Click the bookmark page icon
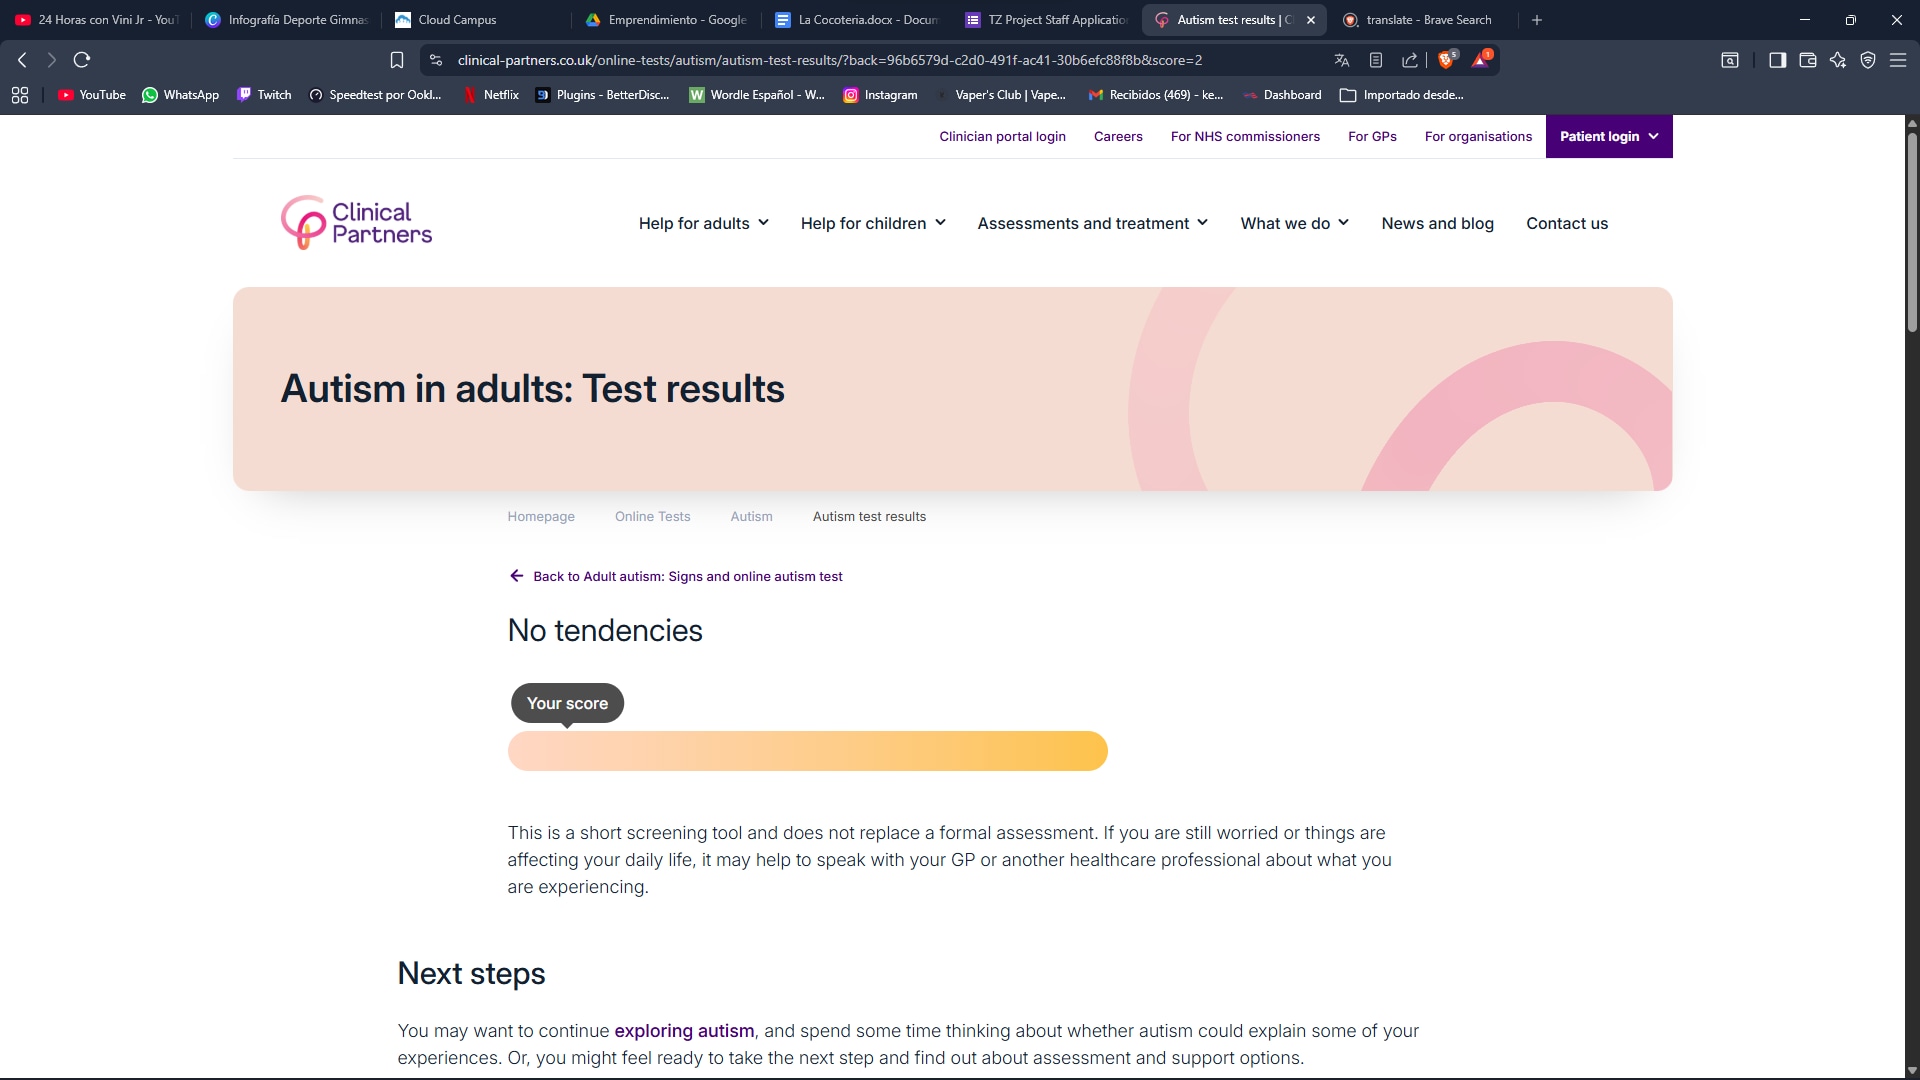This screenshot has width=1920, height=1080. 397,60
